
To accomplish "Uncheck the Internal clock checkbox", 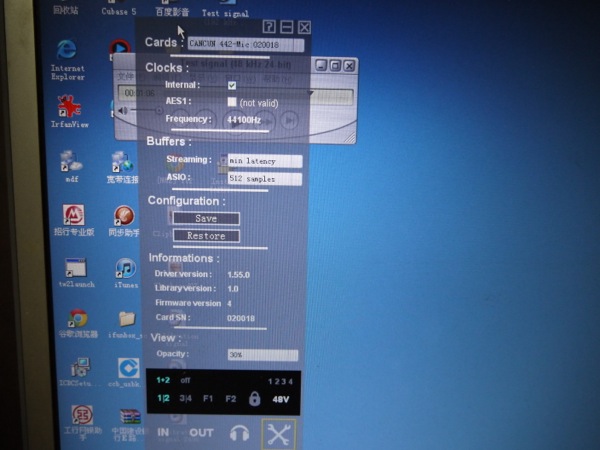I will pos(232,86).
